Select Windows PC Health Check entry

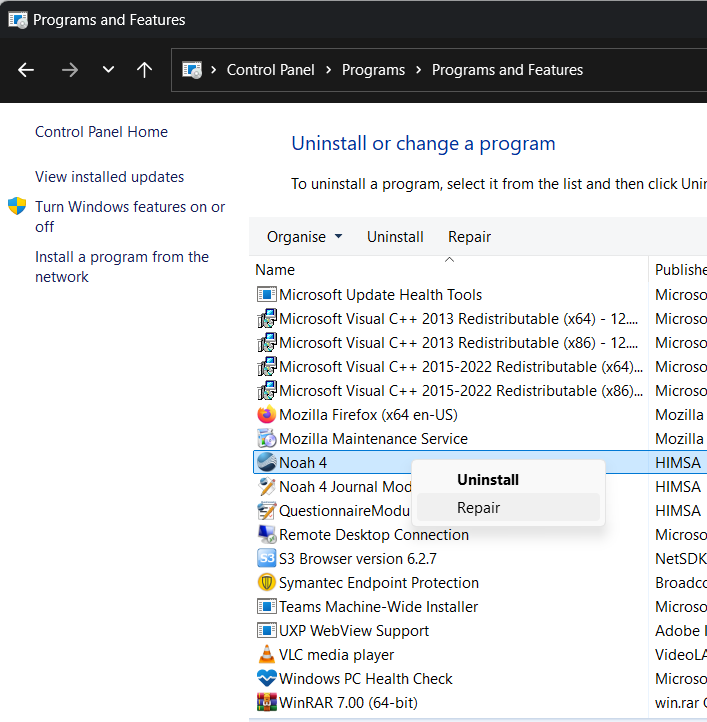pyautogui.click(x=366, y=679)
